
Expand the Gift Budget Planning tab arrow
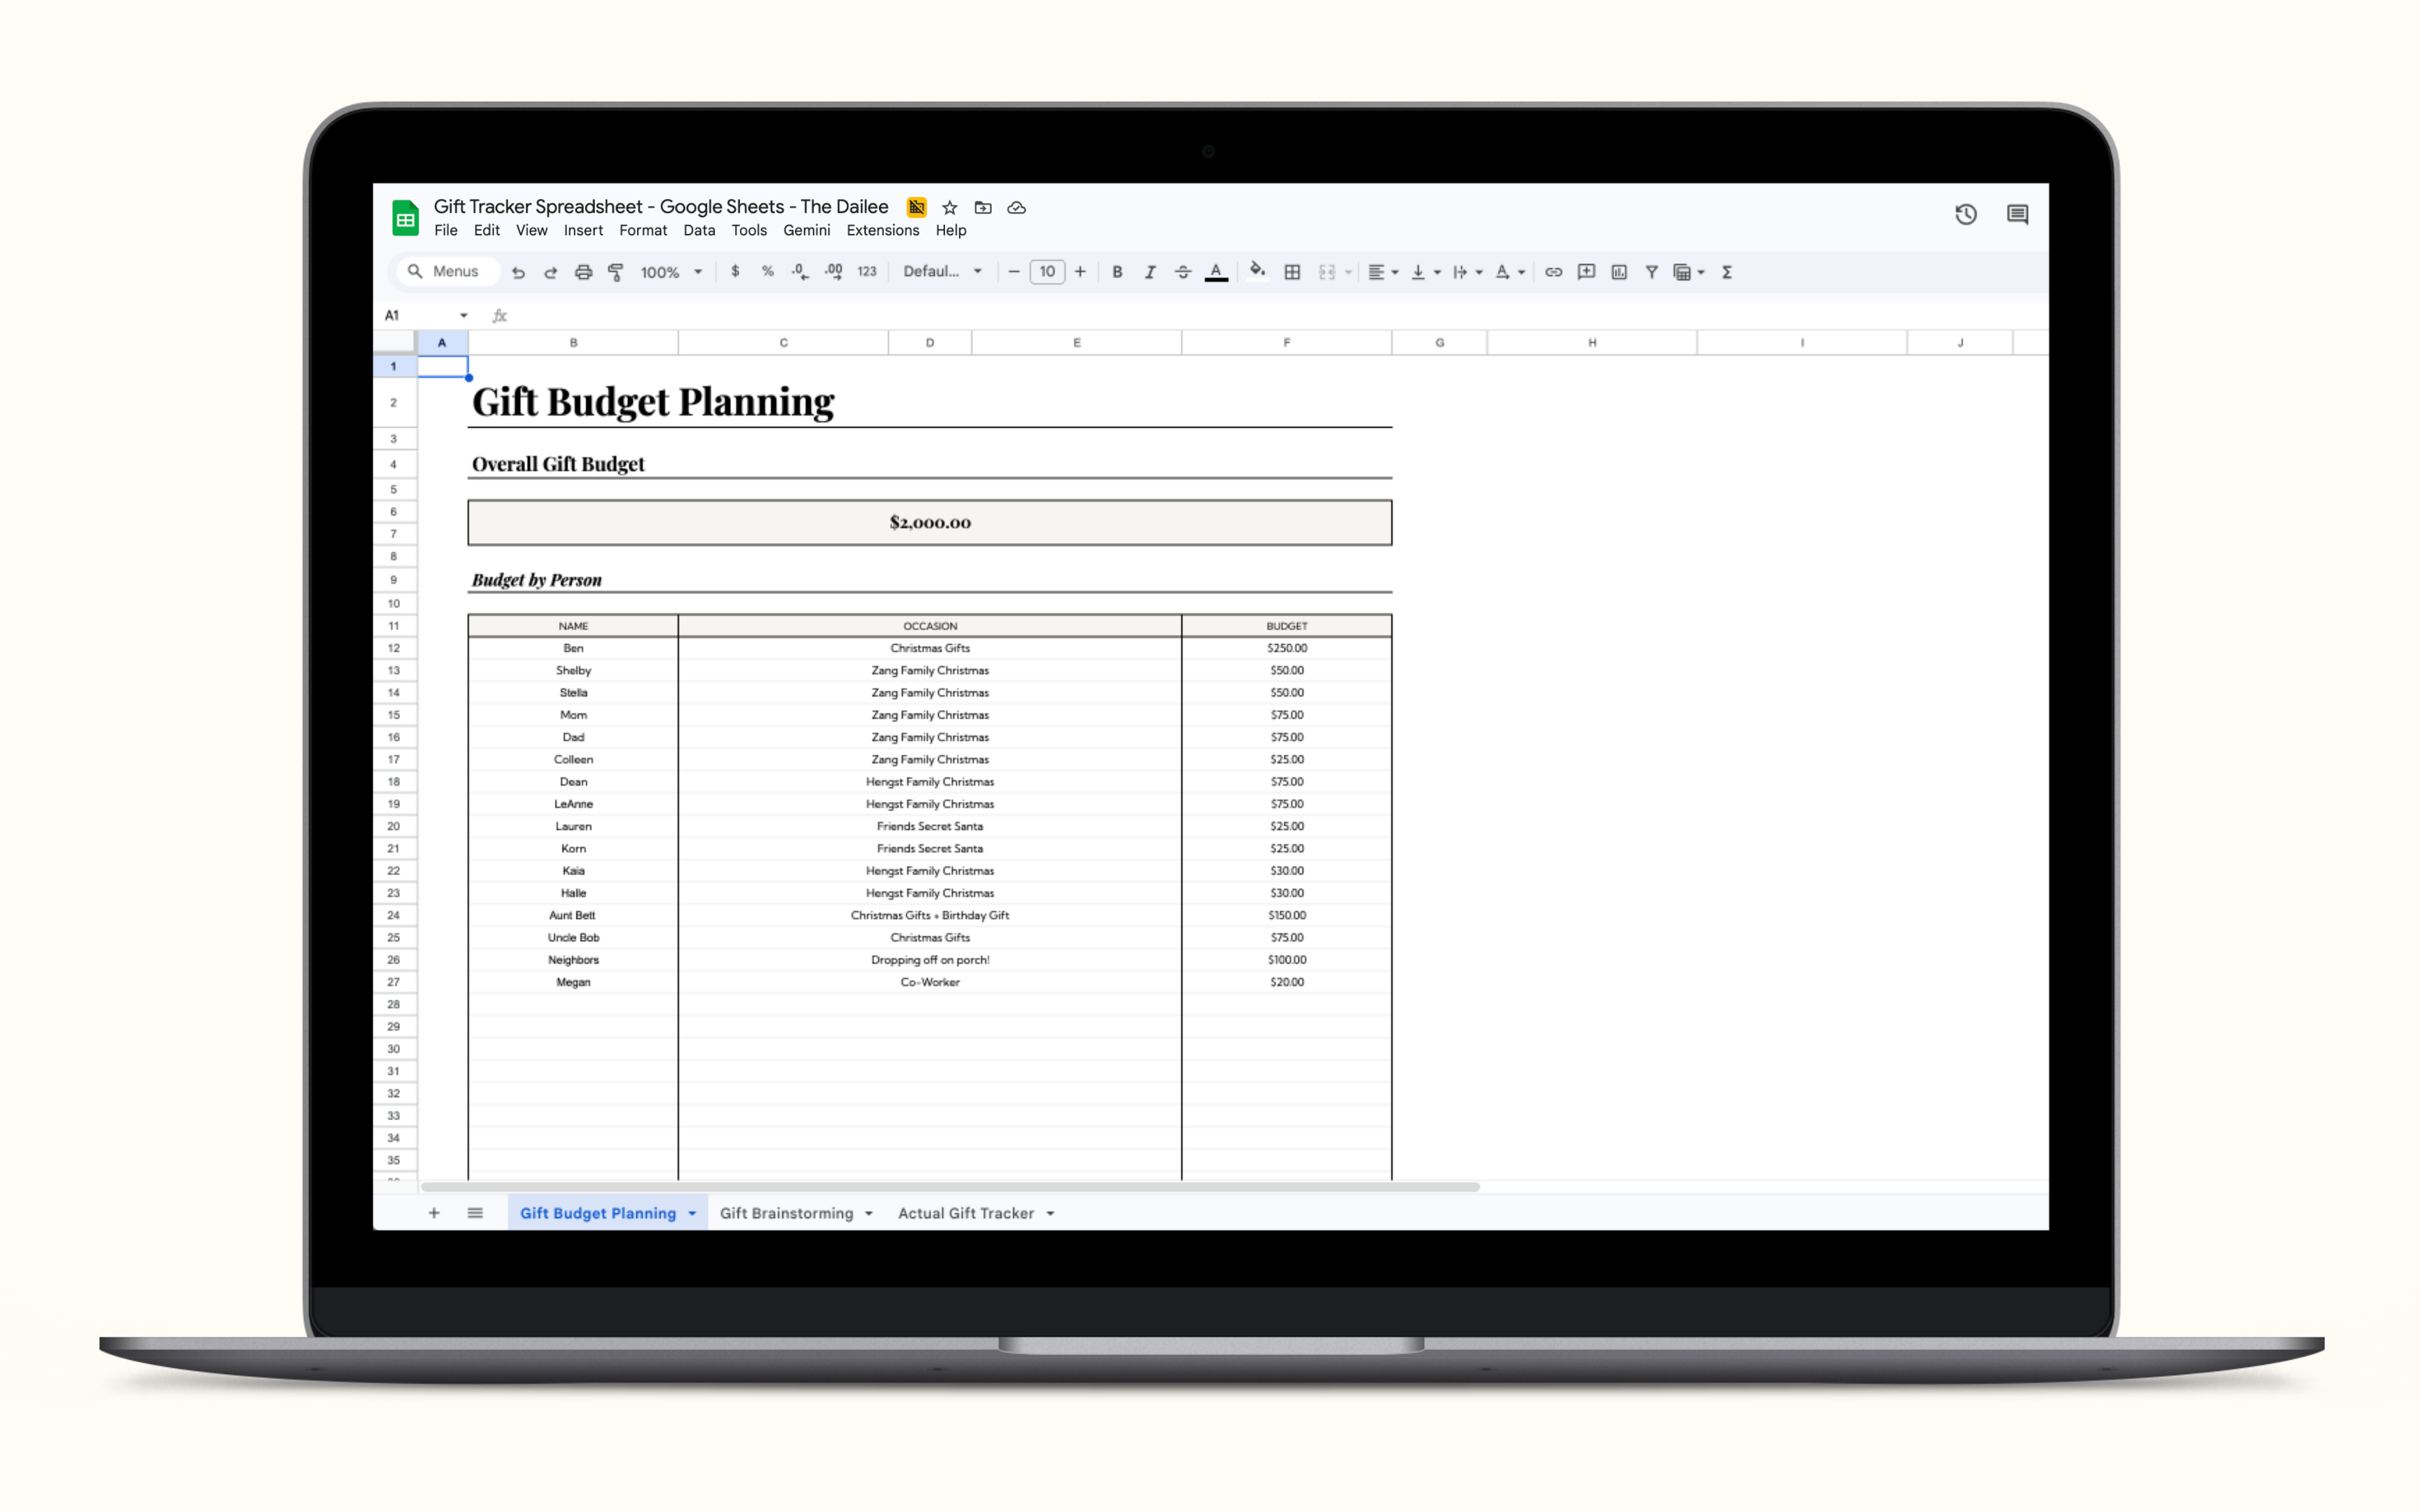click(x=692, y=1213)
